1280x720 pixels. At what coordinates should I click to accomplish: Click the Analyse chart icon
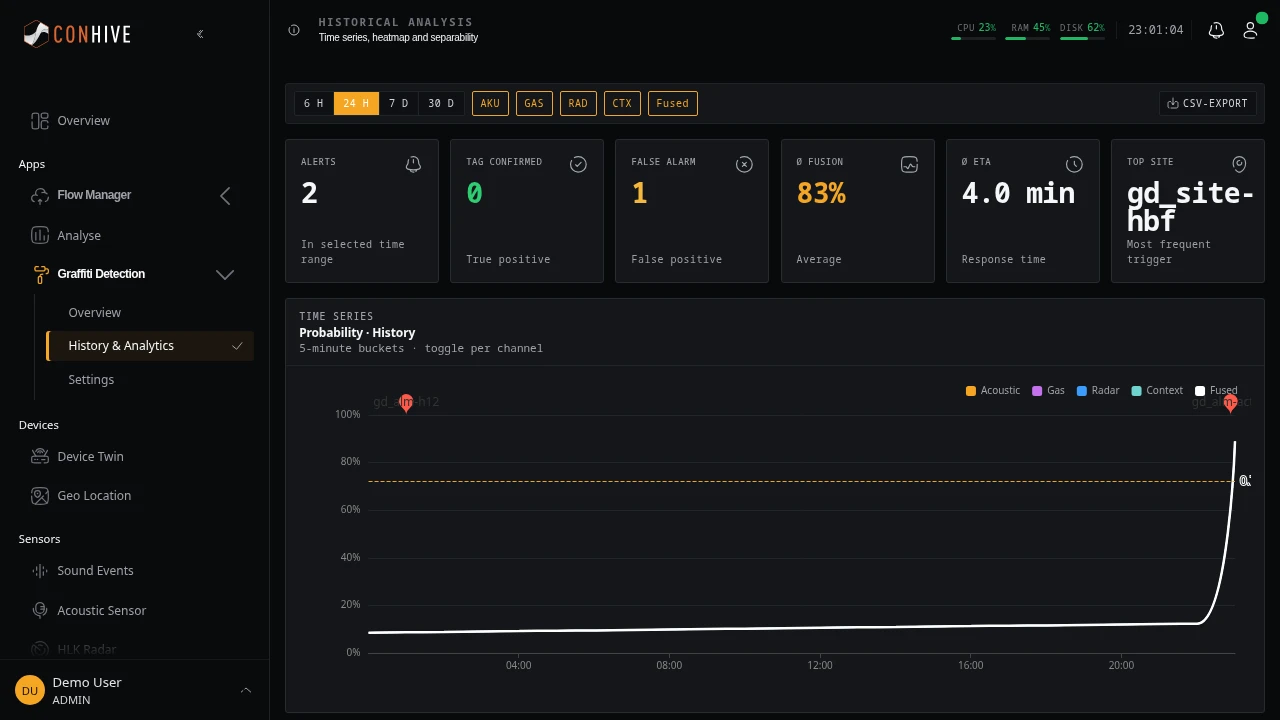click(x=40, y=236)
